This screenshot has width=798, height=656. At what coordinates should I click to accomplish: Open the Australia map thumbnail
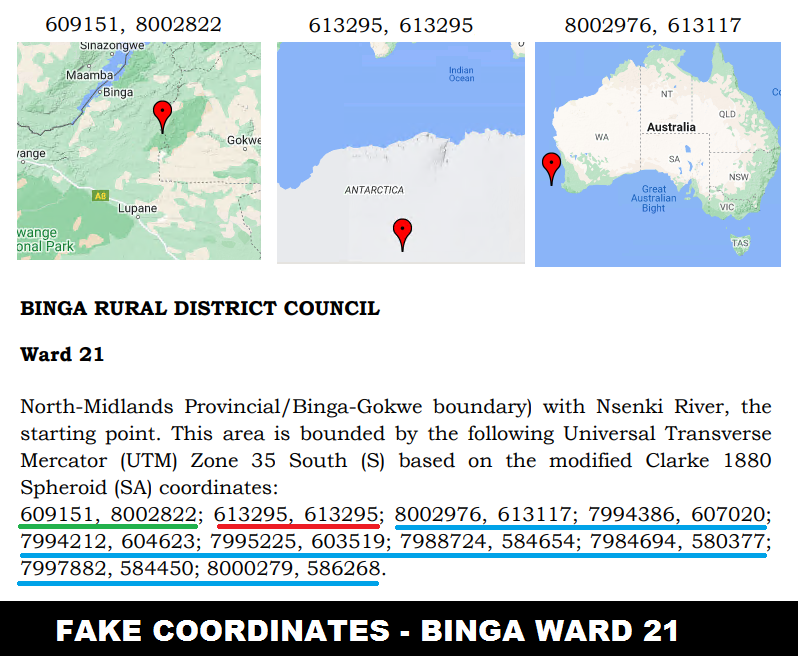click(658, 154)
